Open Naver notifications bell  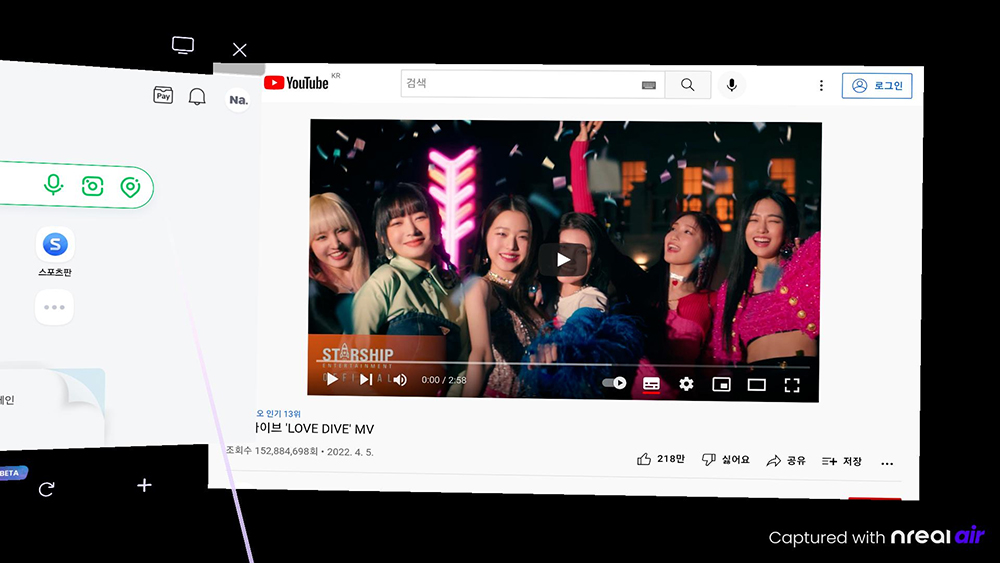tap(197, 97)
